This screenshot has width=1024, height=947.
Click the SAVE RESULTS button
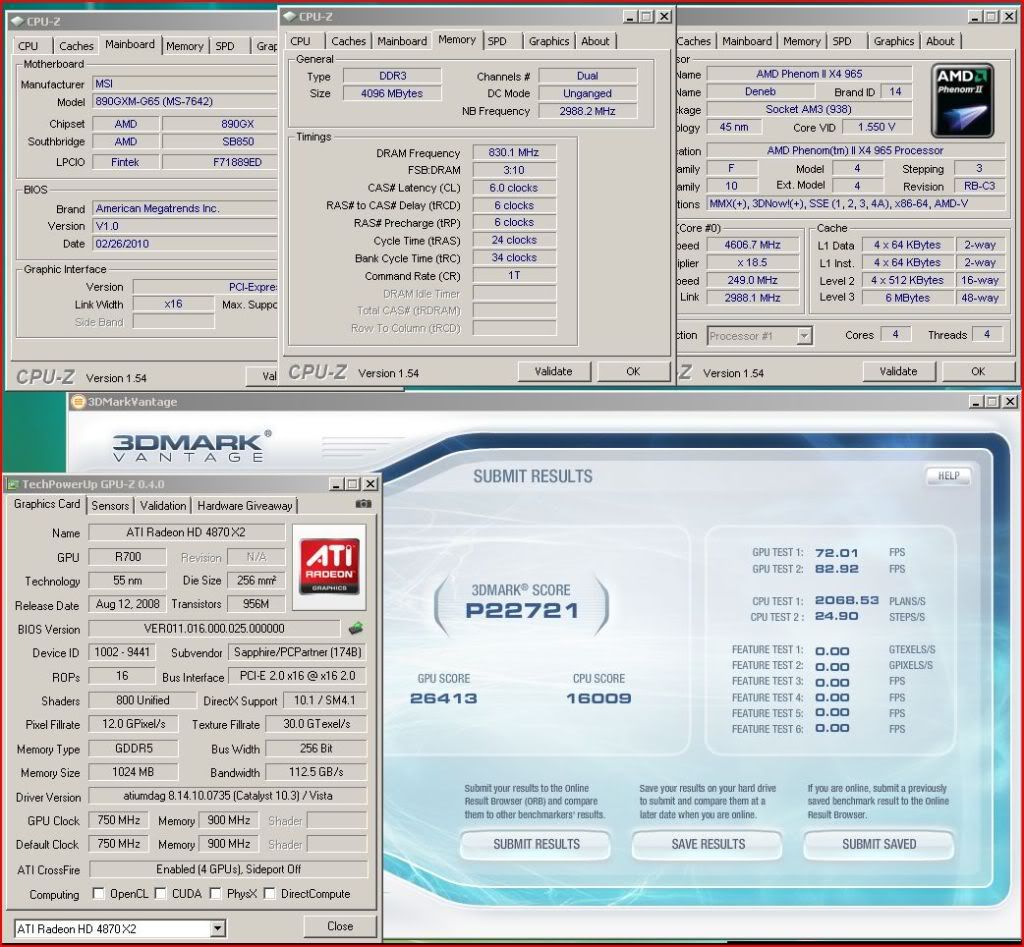(x=709, y=844)
